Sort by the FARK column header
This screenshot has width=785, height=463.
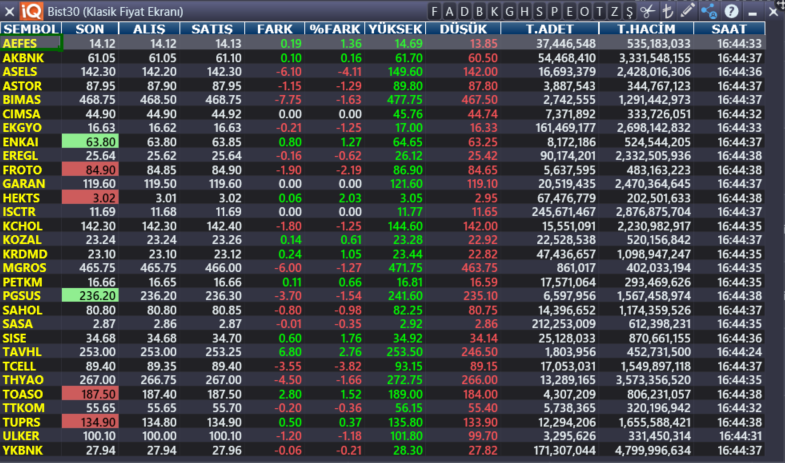(x=274, y=29)
